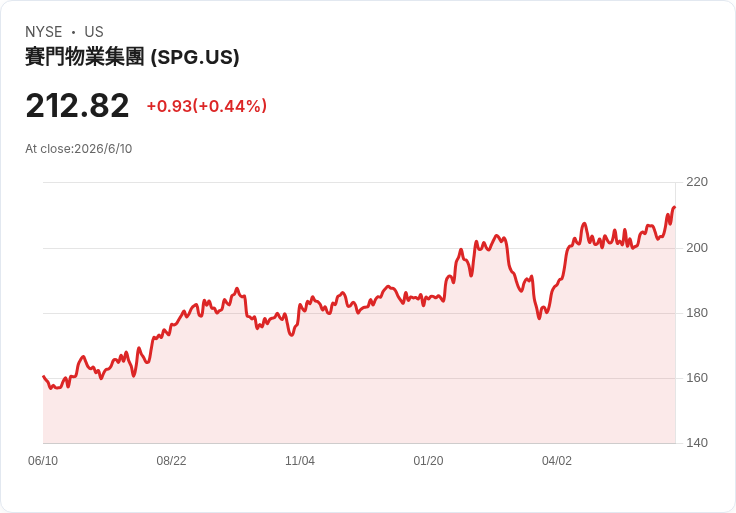Click the 01/20 date axis label
The width and height of the screenshot is (736, 513).
pyautogui.click(x=428, y=461)
